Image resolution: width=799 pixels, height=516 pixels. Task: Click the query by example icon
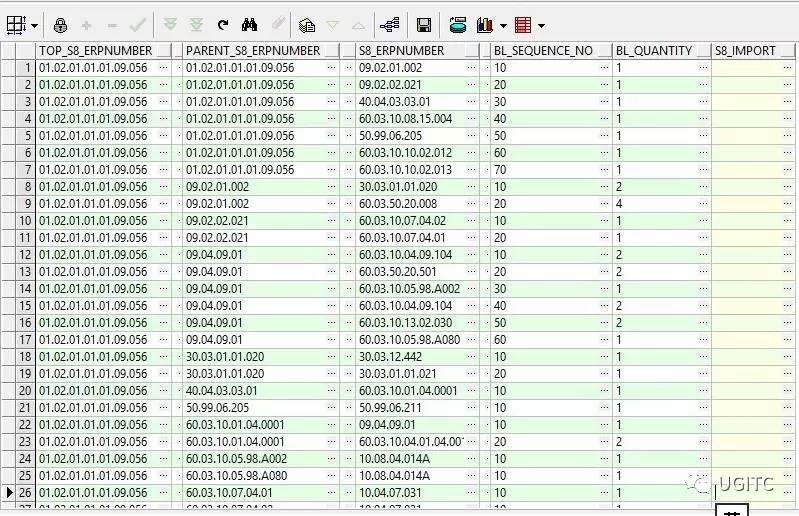coord(308,24)
